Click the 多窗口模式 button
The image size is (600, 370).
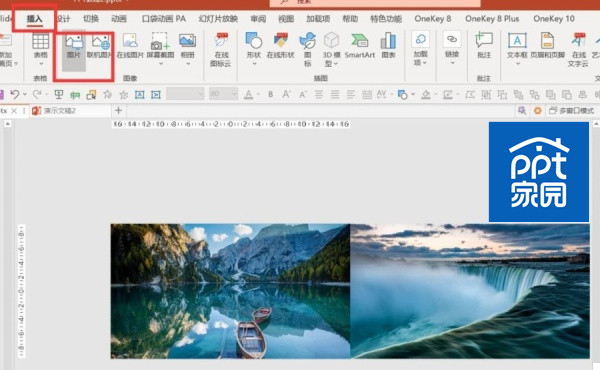tap(572, 111)
